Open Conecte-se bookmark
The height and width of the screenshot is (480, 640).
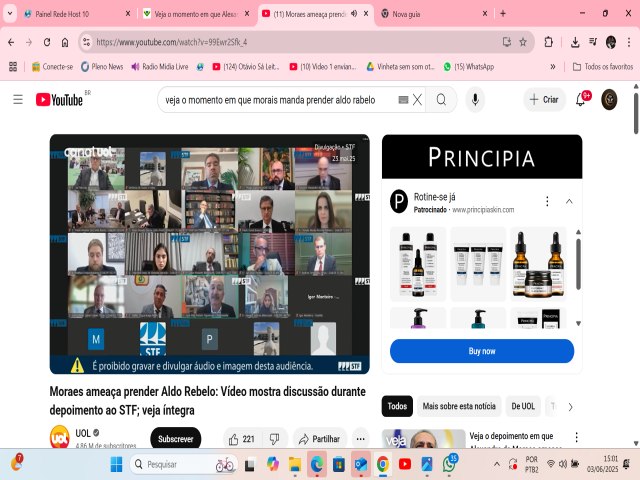pos(53,67)
